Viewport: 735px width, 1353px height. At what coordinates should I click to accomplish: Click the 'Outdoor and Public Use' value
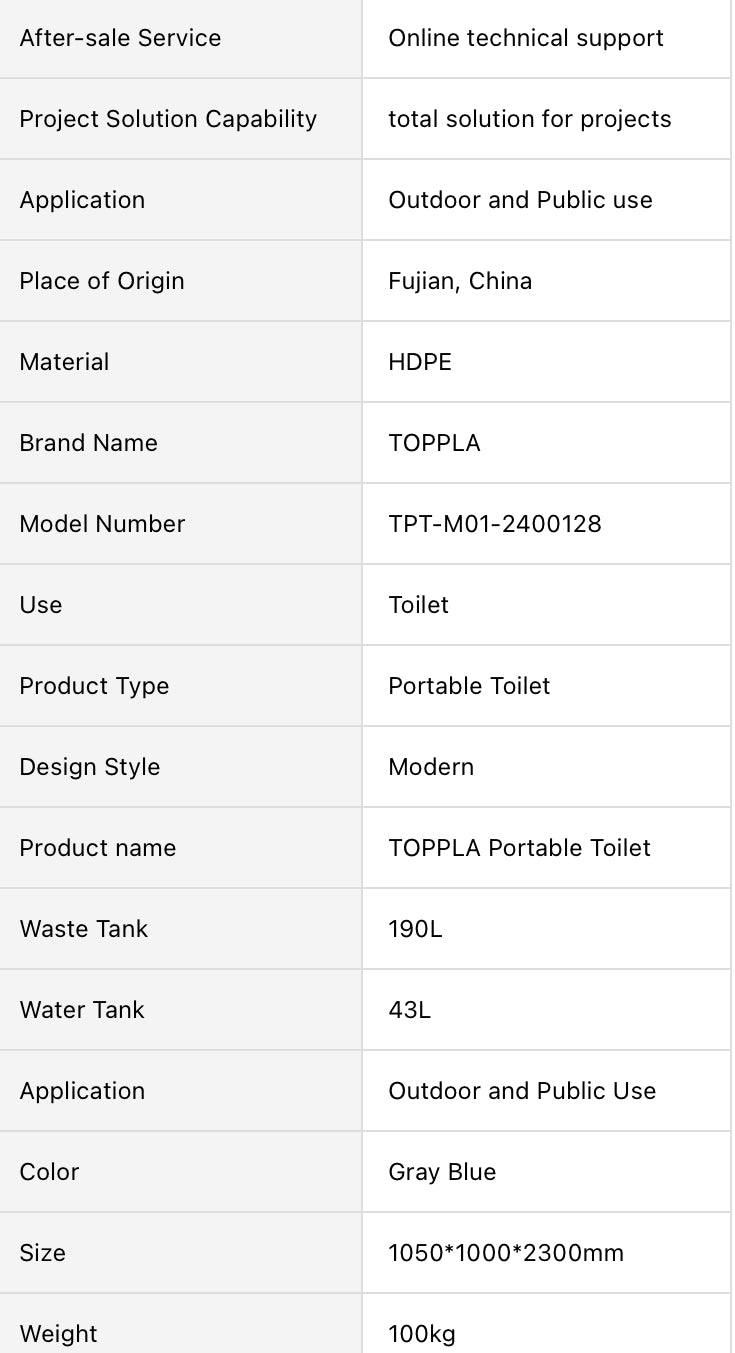[x=522, y=1091]
